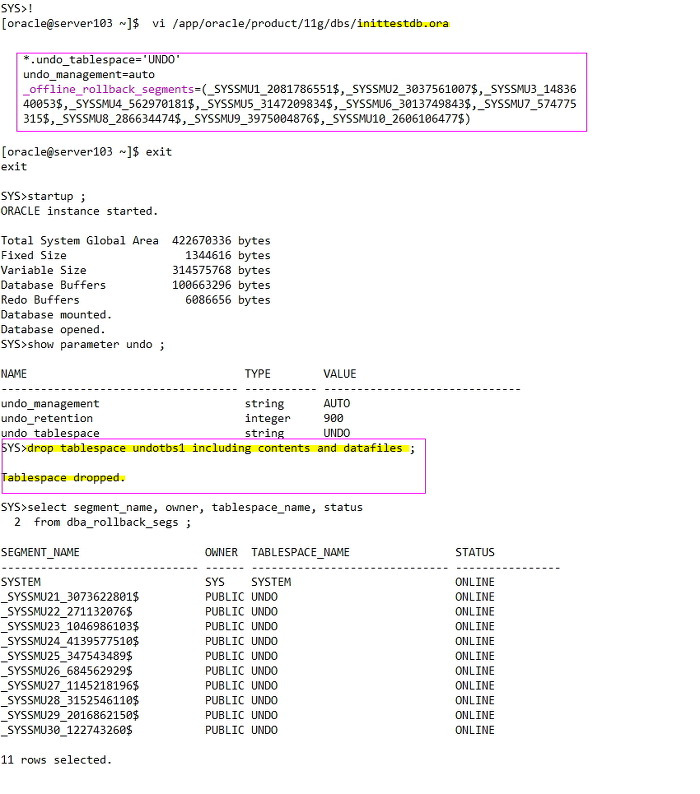Select Fixed Size value 1344616

point(208,255)
